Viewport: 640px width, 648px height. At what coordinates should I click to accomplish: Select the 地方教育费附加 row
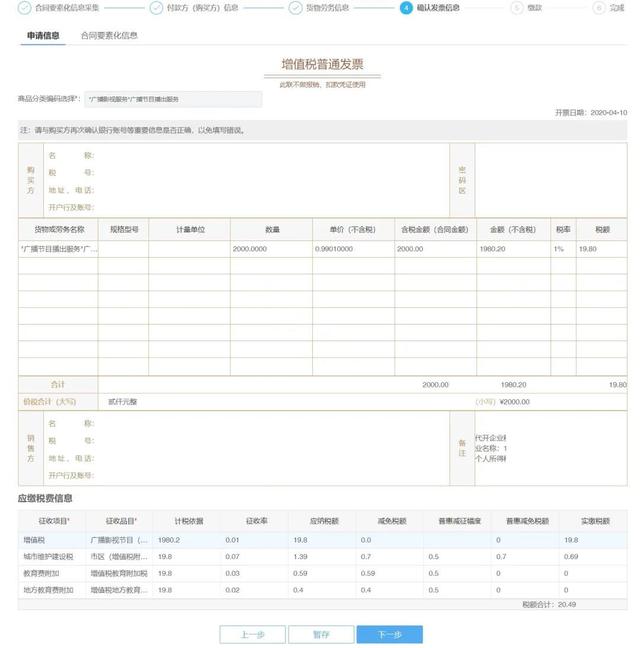[322, 590]
